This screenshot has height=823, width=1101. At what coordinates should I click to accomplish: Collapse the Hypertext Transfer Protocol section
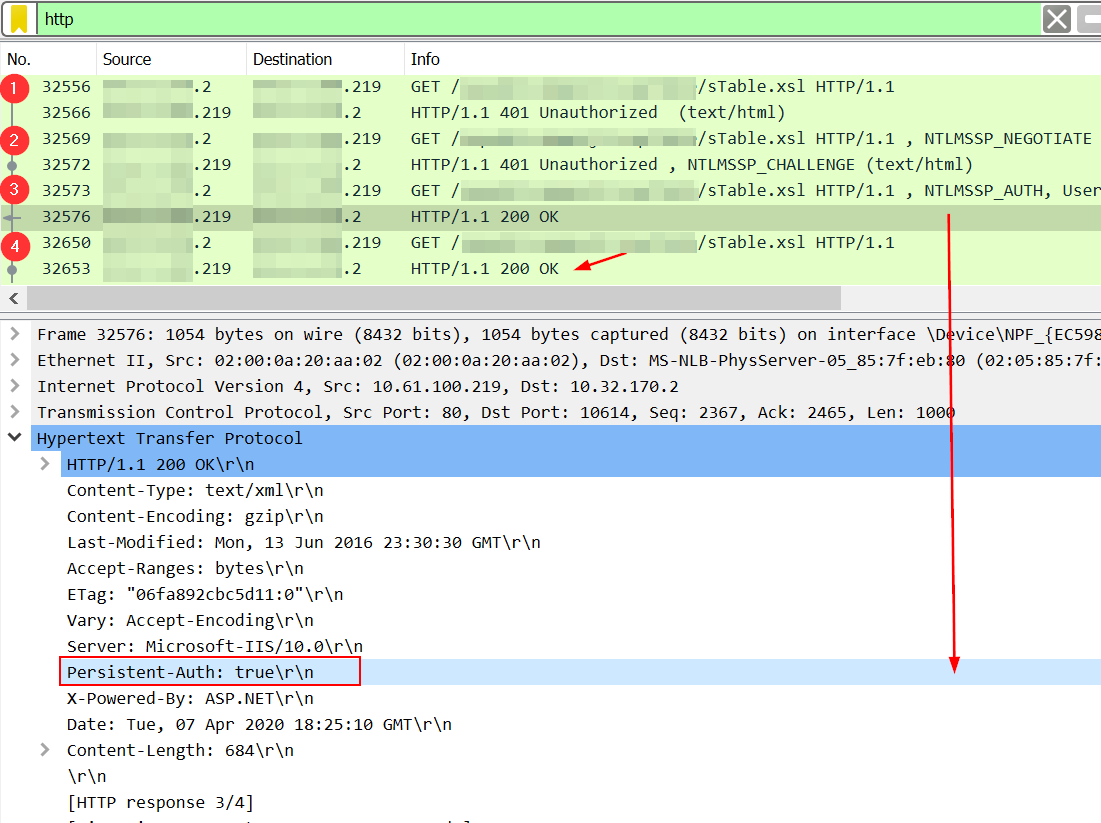pyautogui.click(x=15, y=438)
